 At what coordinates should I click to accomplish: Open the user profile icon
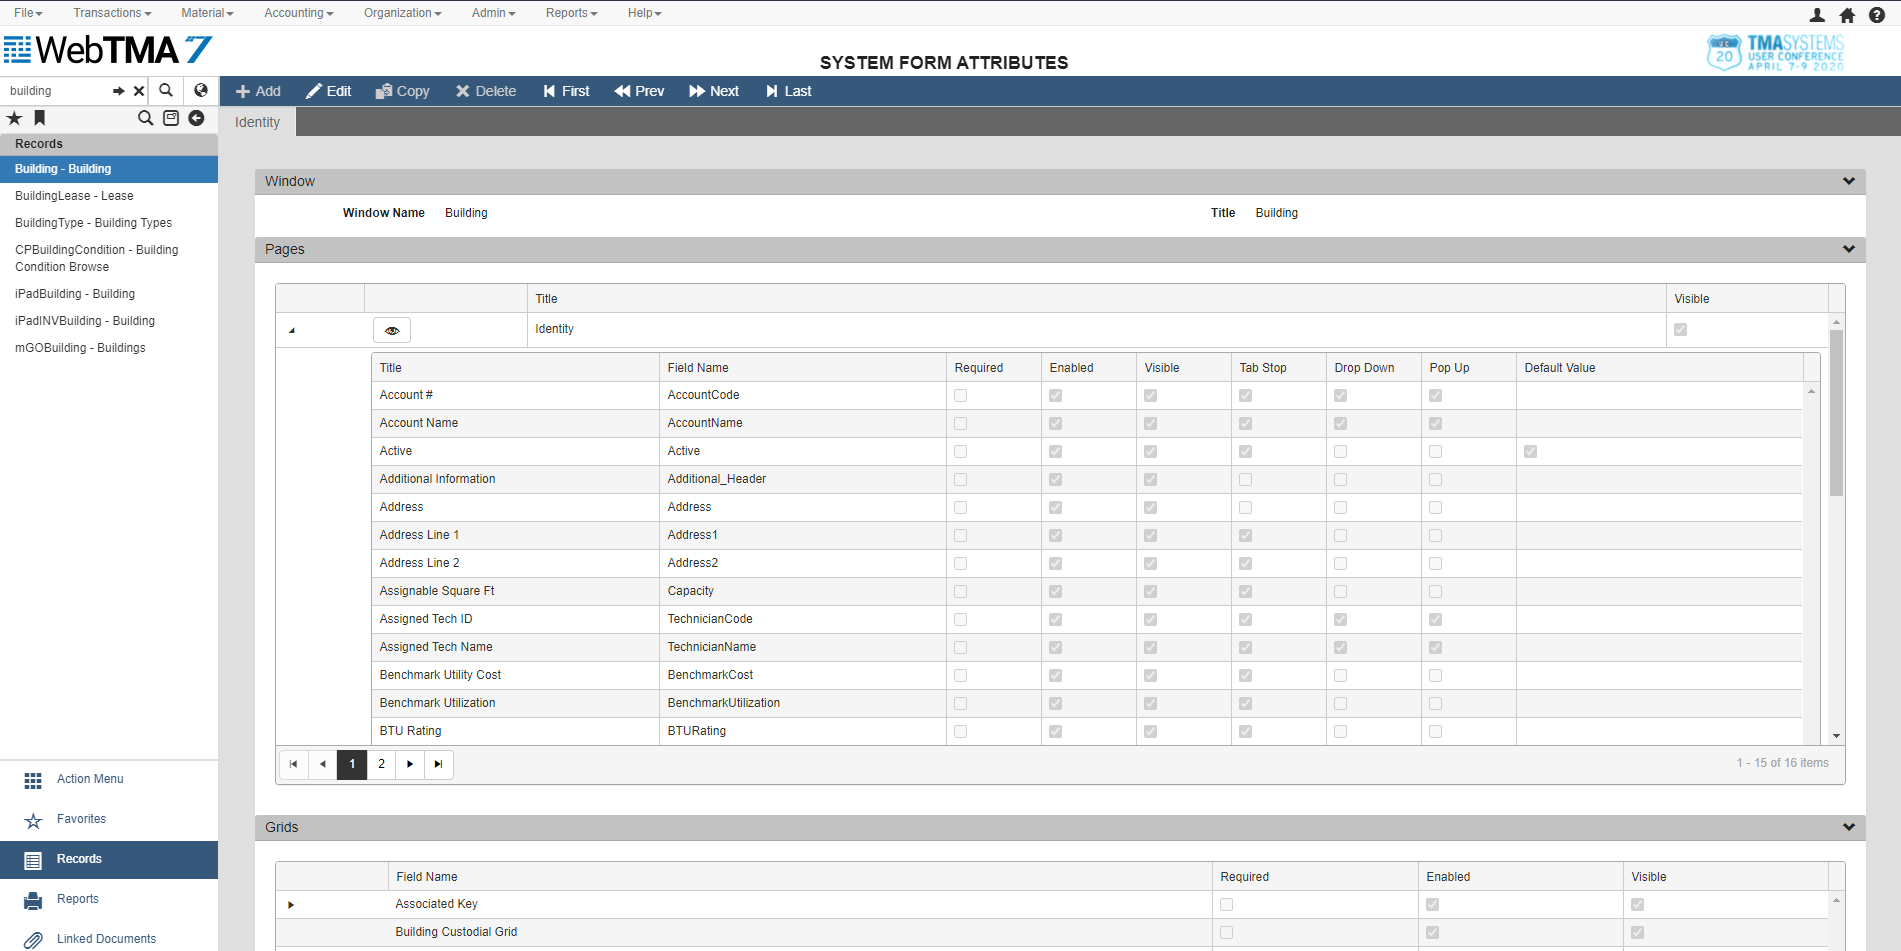1815,14
